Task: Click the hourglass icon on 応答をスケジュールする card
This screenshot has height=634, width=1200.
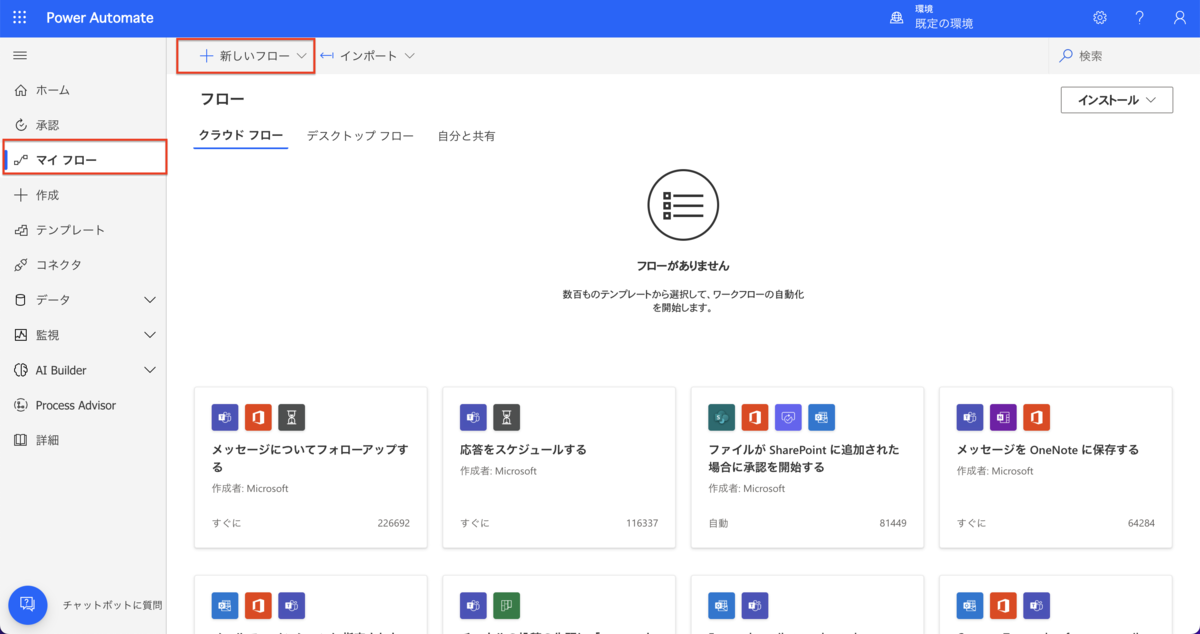Action: click(x=507, y=417)
